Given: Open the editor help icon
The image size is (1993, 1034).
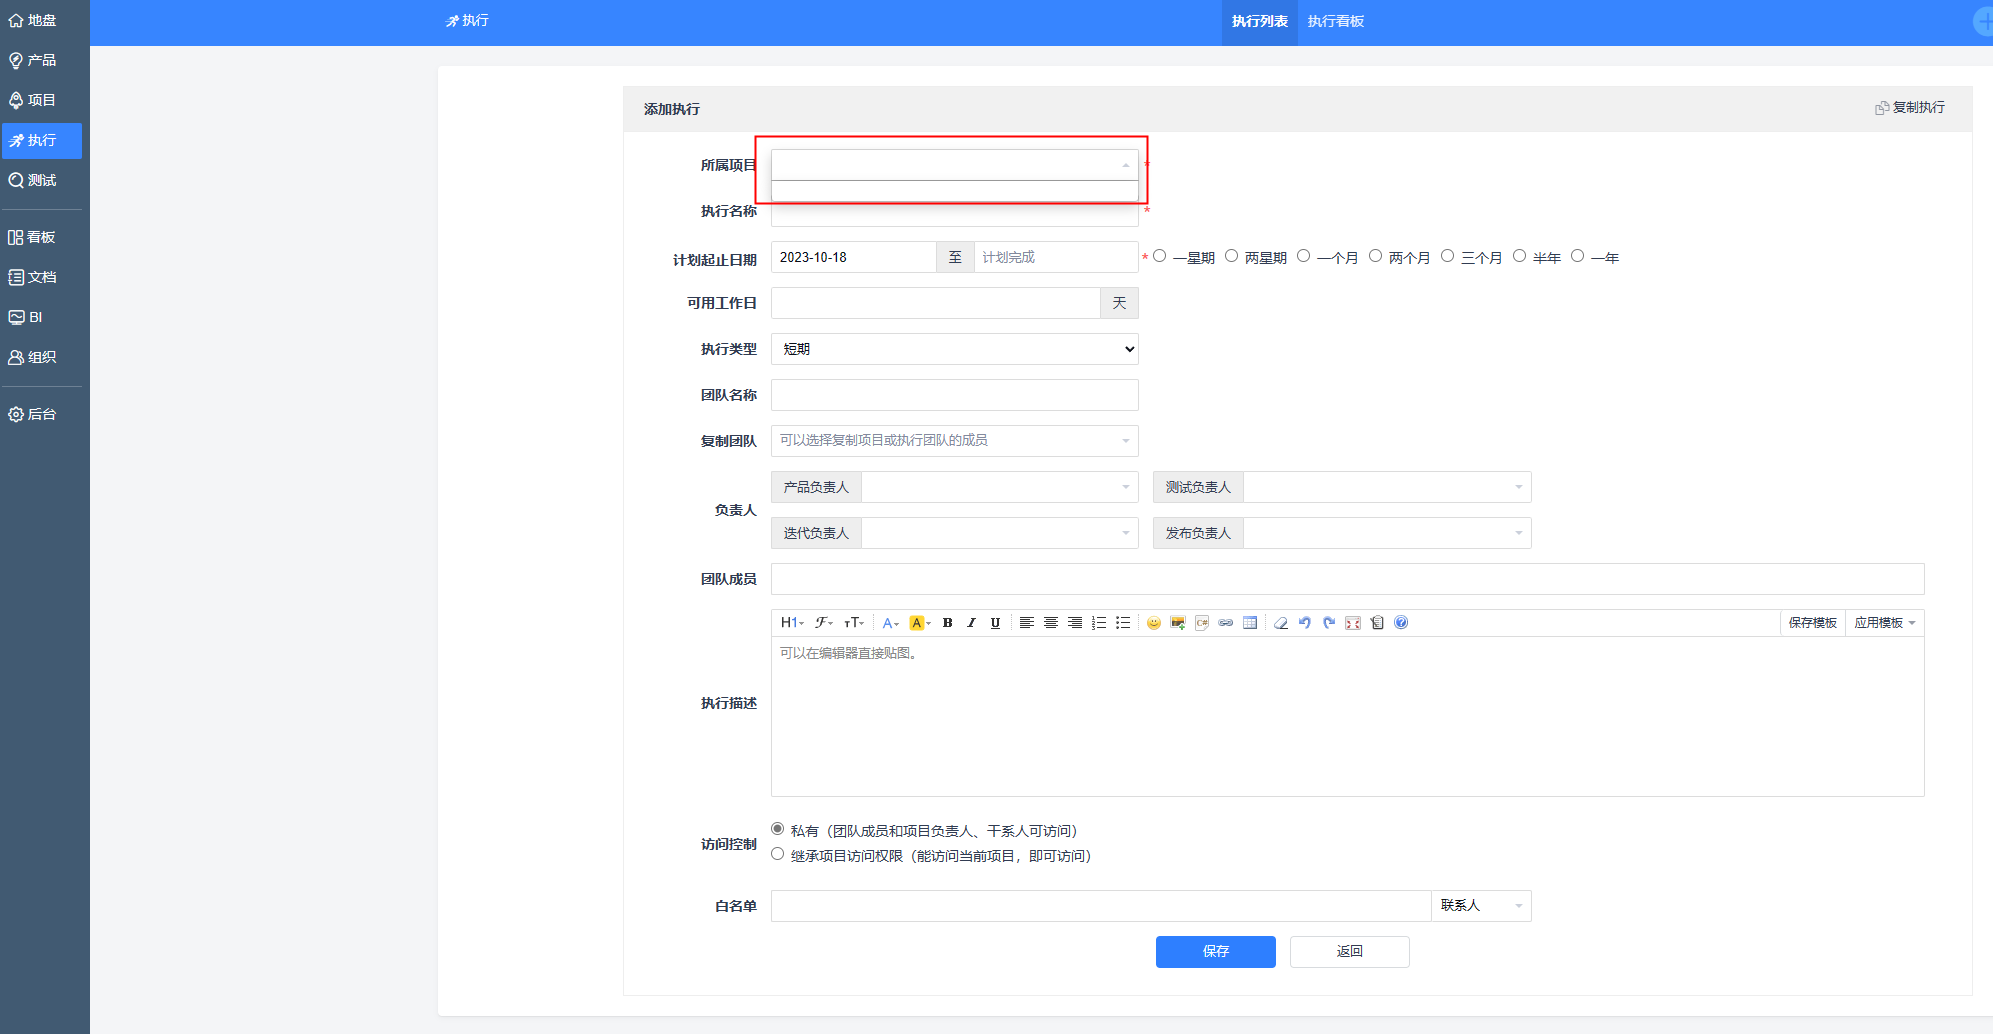Looking at the screenshot, I should [1401, 623].
